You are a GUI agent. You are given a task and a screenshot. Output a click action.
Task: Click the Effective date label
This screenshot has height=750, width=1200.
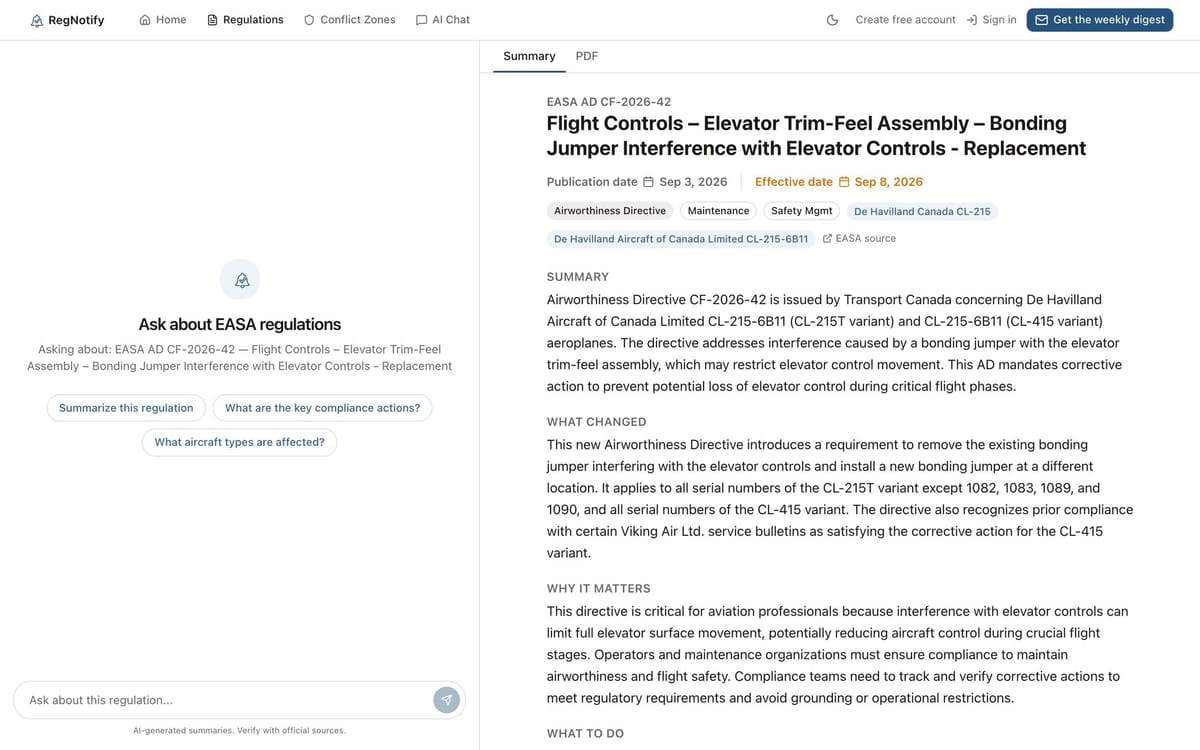click(794, 182)
